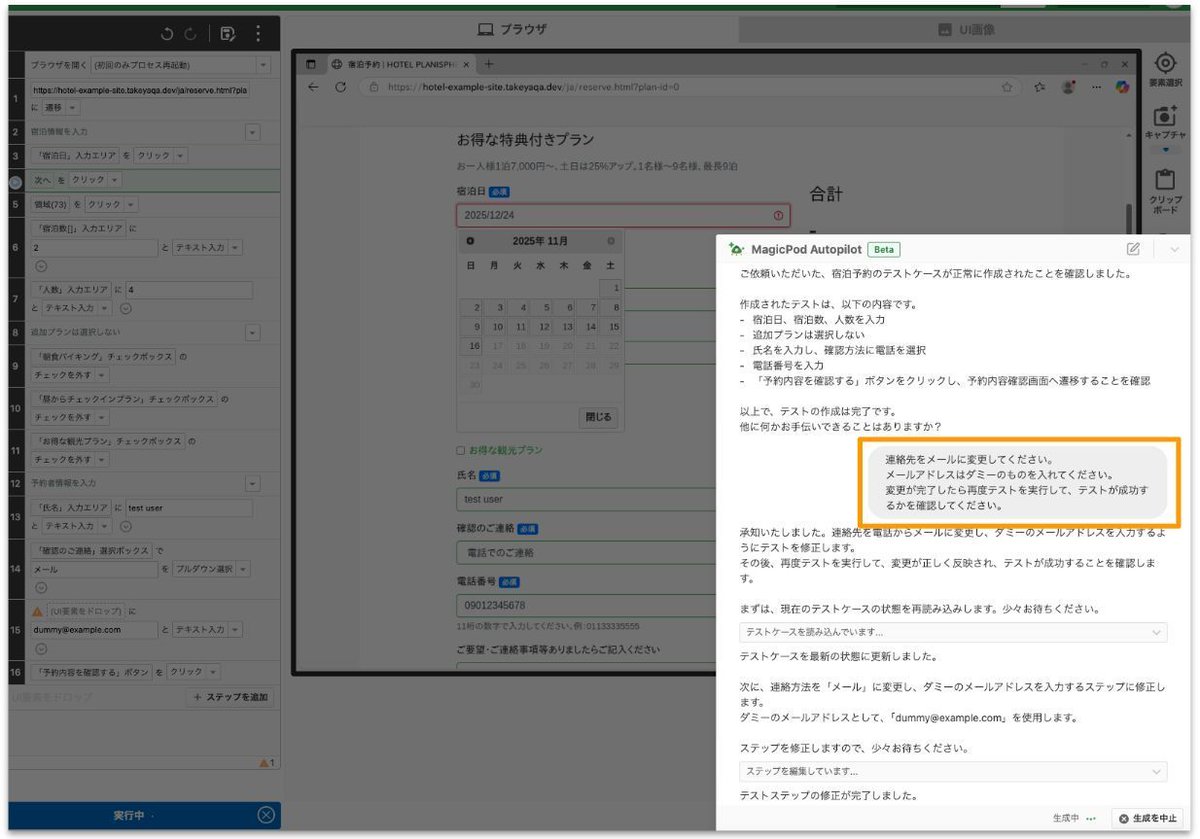1200x839 pixels.
Task: Collapse the 追加プランは選択しない section in step 8
Action: (252, 332)
